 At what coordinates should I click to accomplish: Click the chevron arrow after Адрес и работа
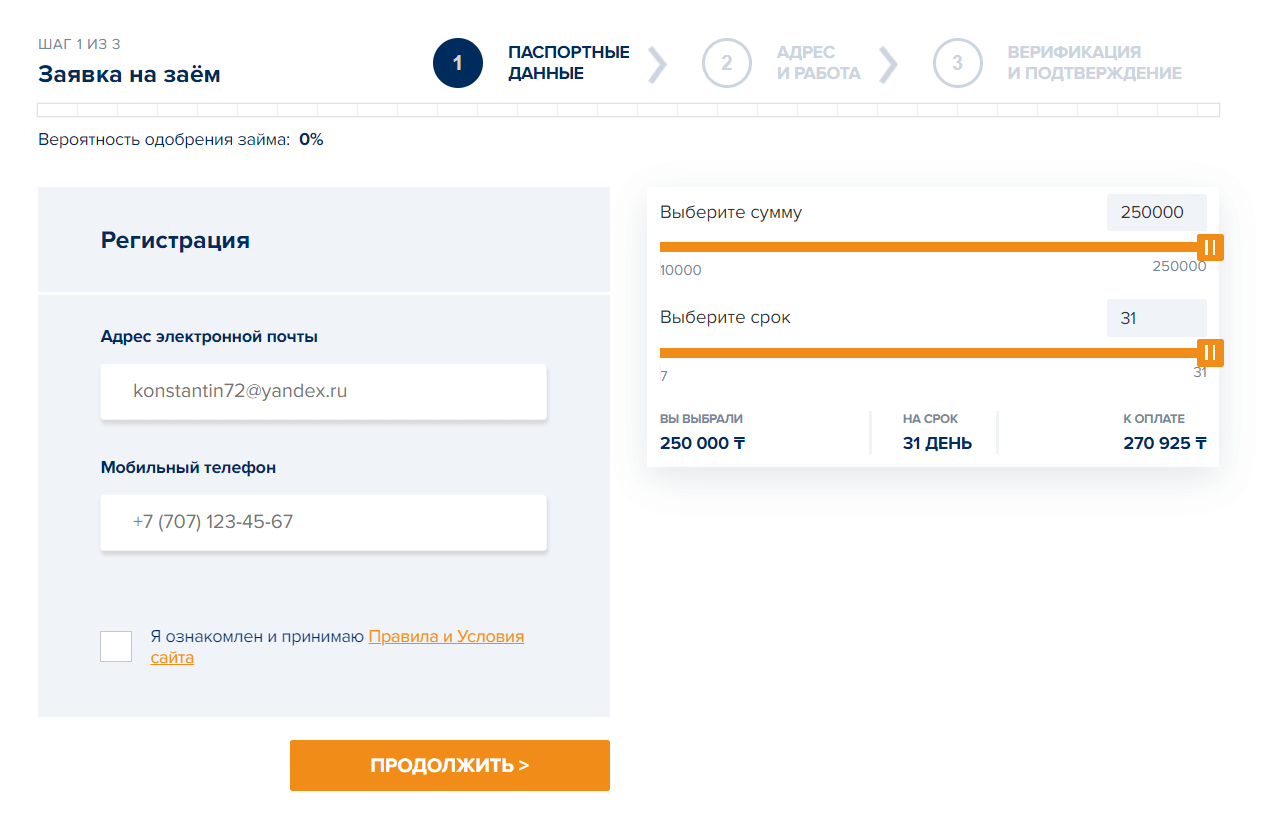point(889,62)
